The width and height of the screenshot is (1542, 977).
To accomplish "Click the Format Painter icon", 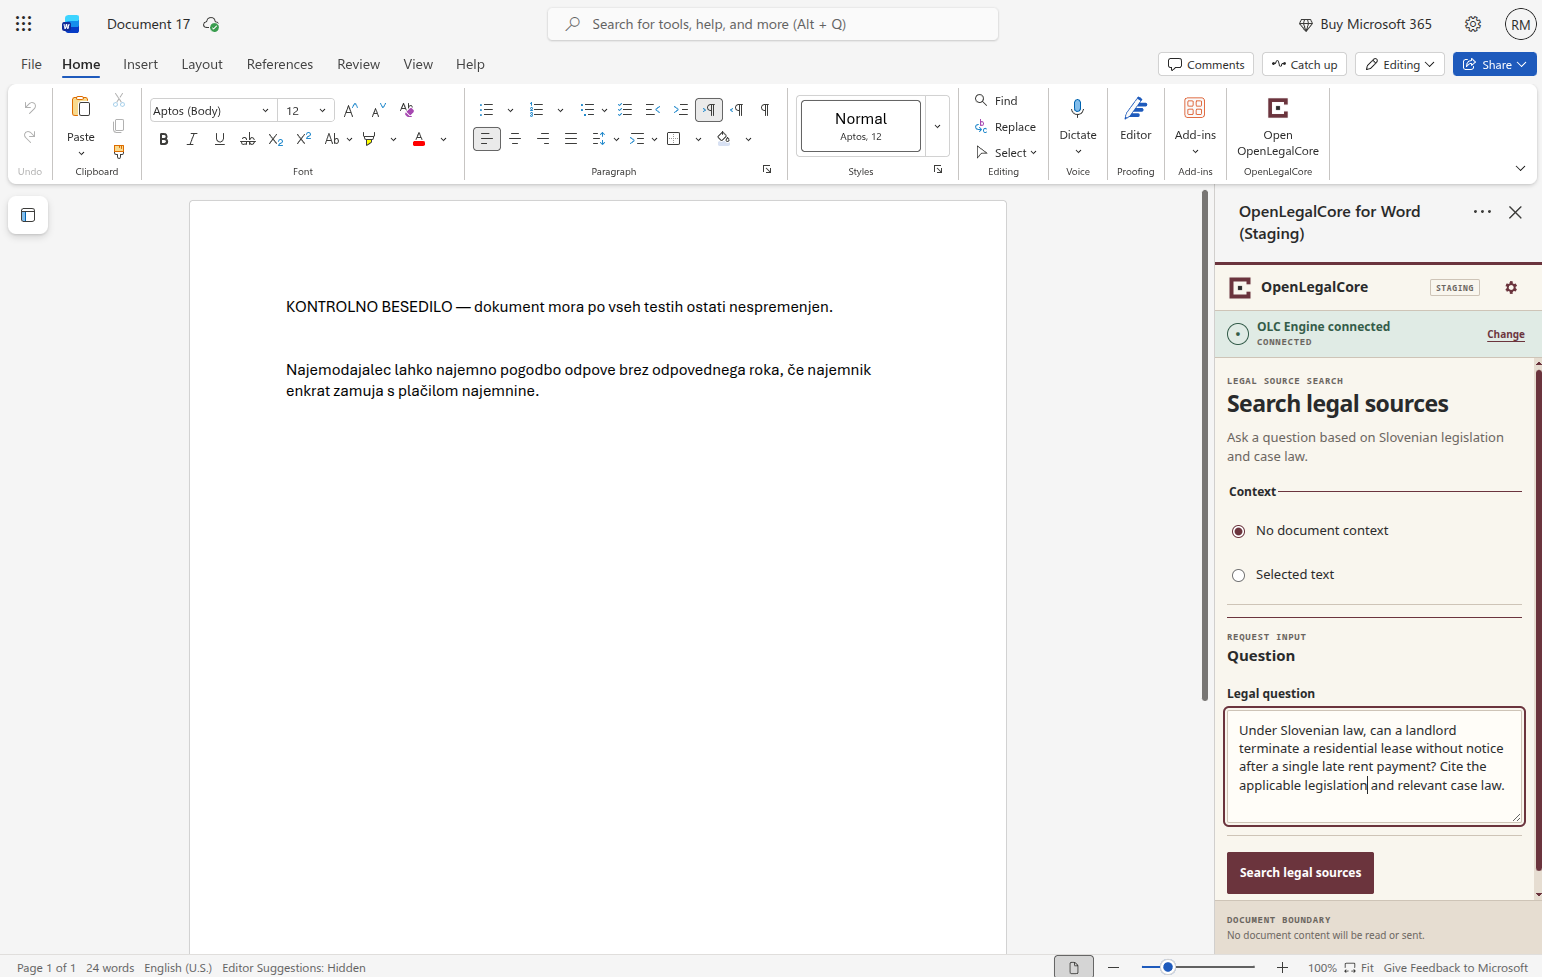I will [119, 152].
